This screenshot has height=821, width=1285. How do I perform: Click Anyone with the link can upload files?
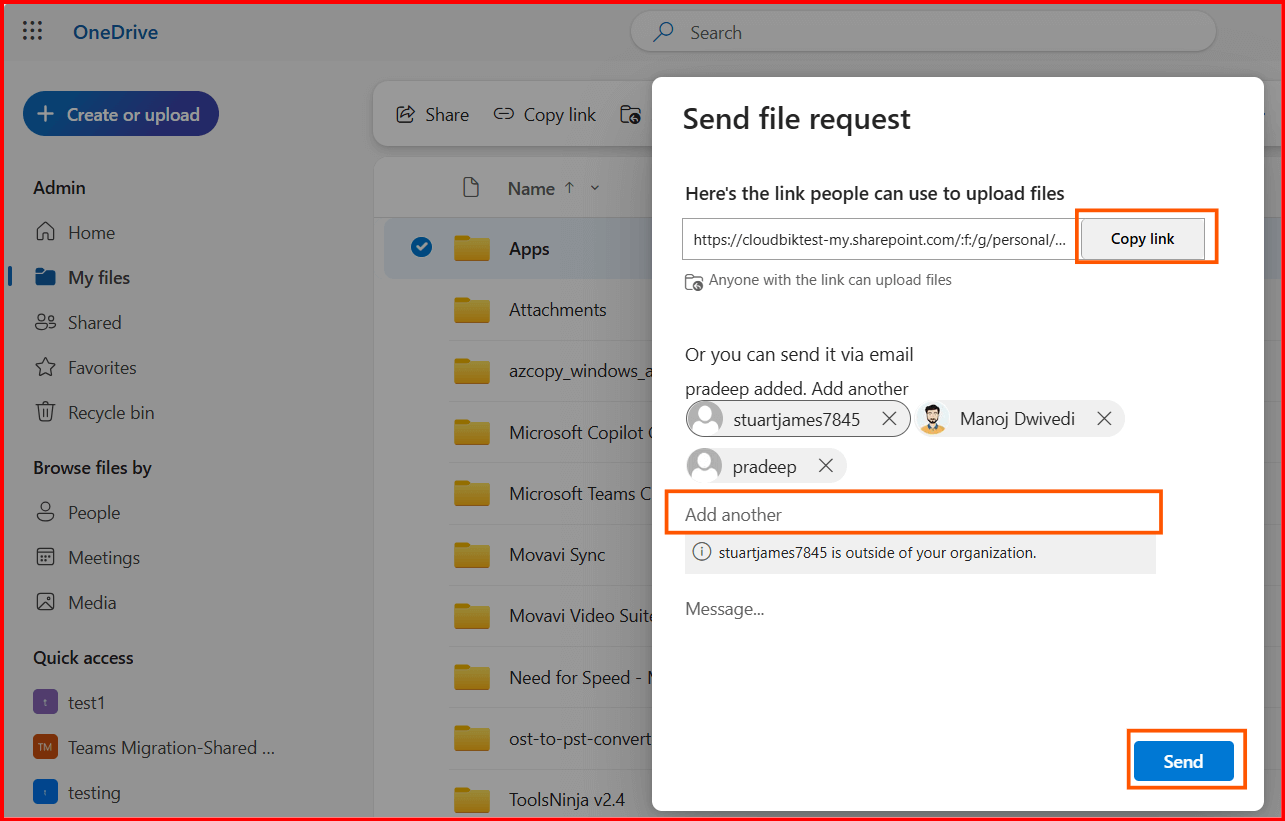830,280
